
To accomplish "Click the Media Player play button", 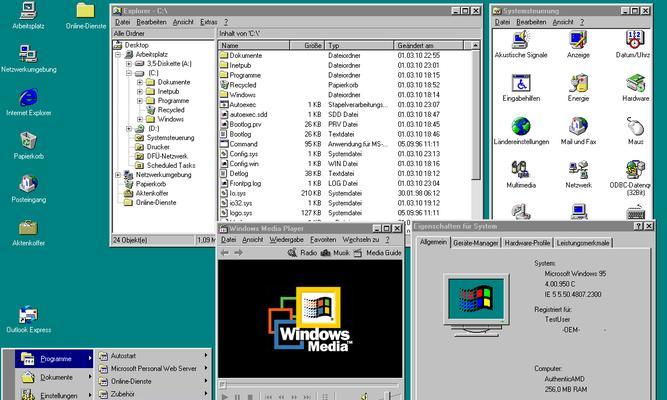I will (225, 397).
